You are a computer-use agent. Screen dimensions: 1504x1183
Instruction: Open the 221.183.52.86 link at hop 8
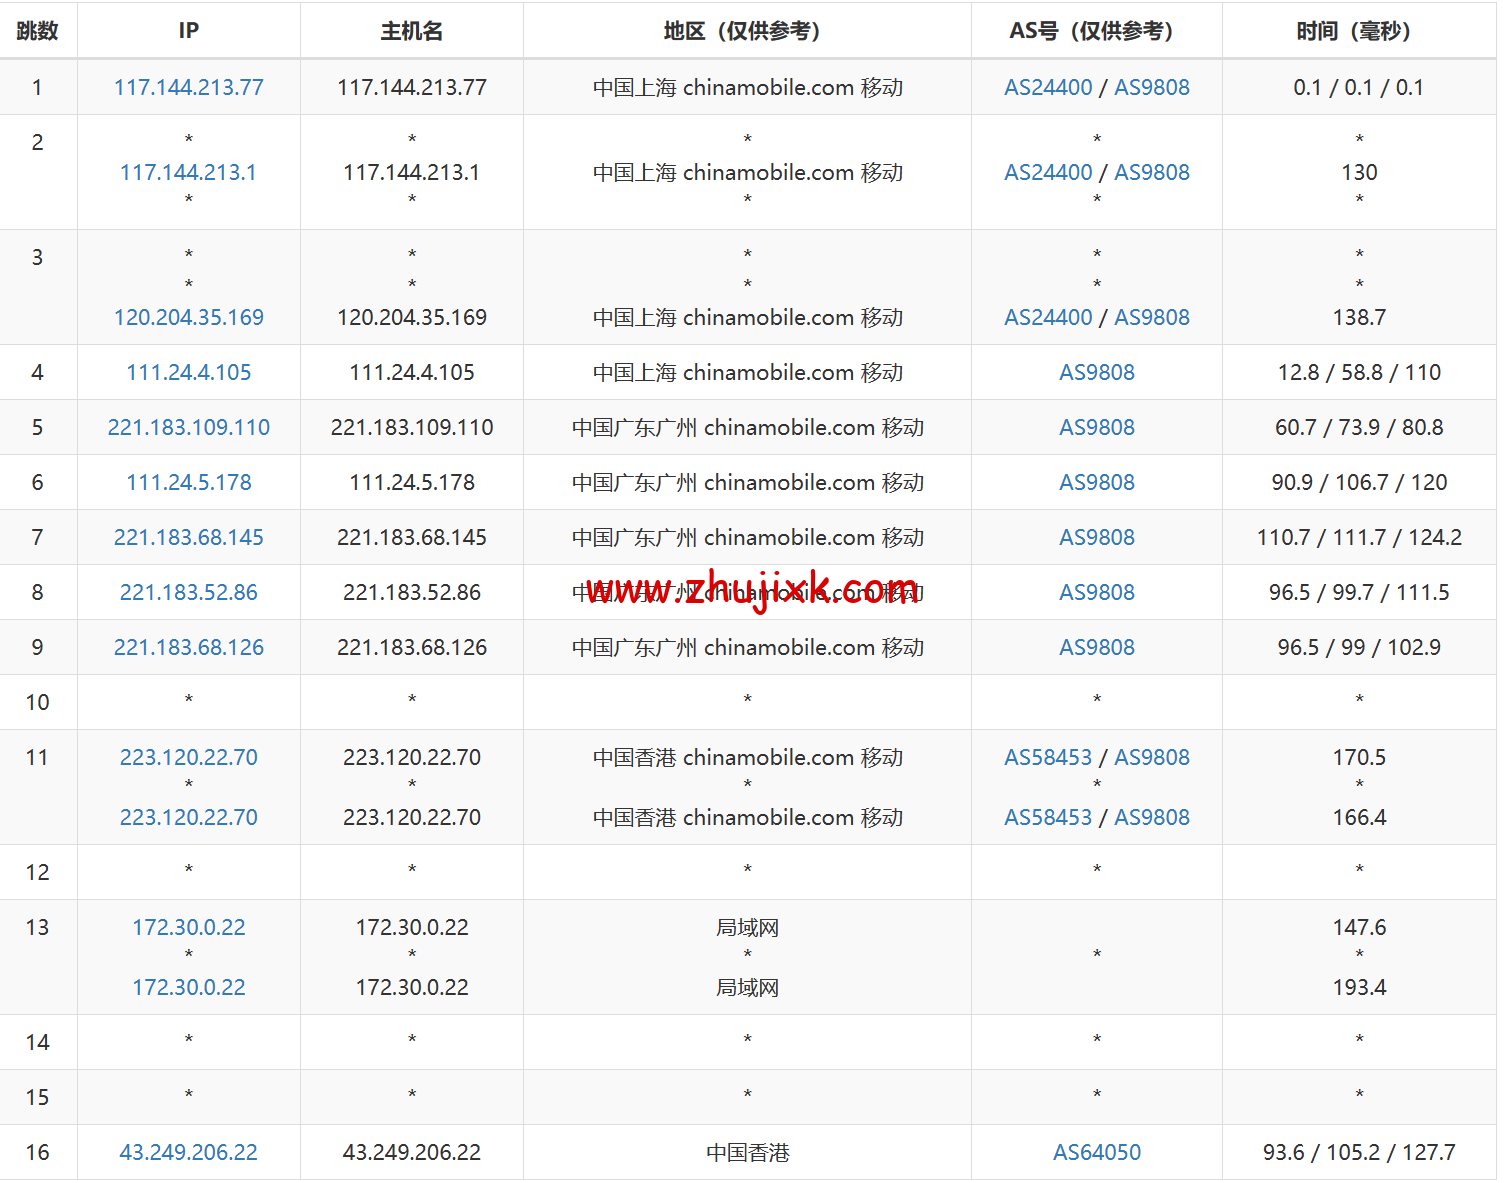pyautogui.click(x=188, y=592)
